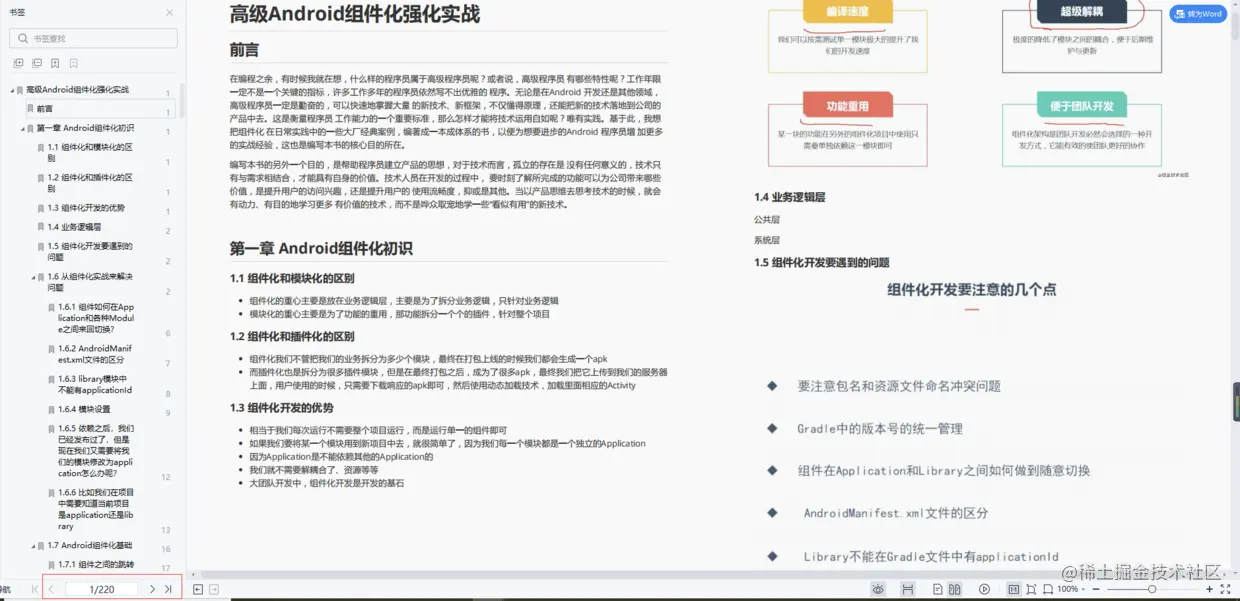Expand all bookmarks with the plus icon

pos(18,63)
